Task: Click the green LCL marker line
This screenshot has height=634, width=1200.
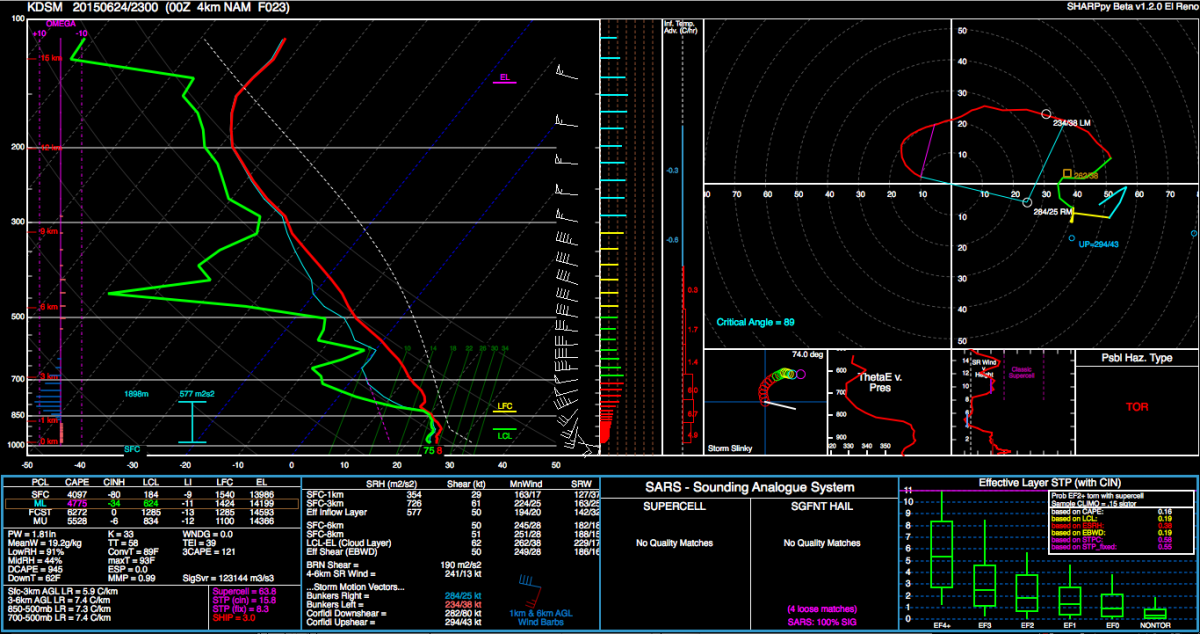Action: (x=503, y=430)
